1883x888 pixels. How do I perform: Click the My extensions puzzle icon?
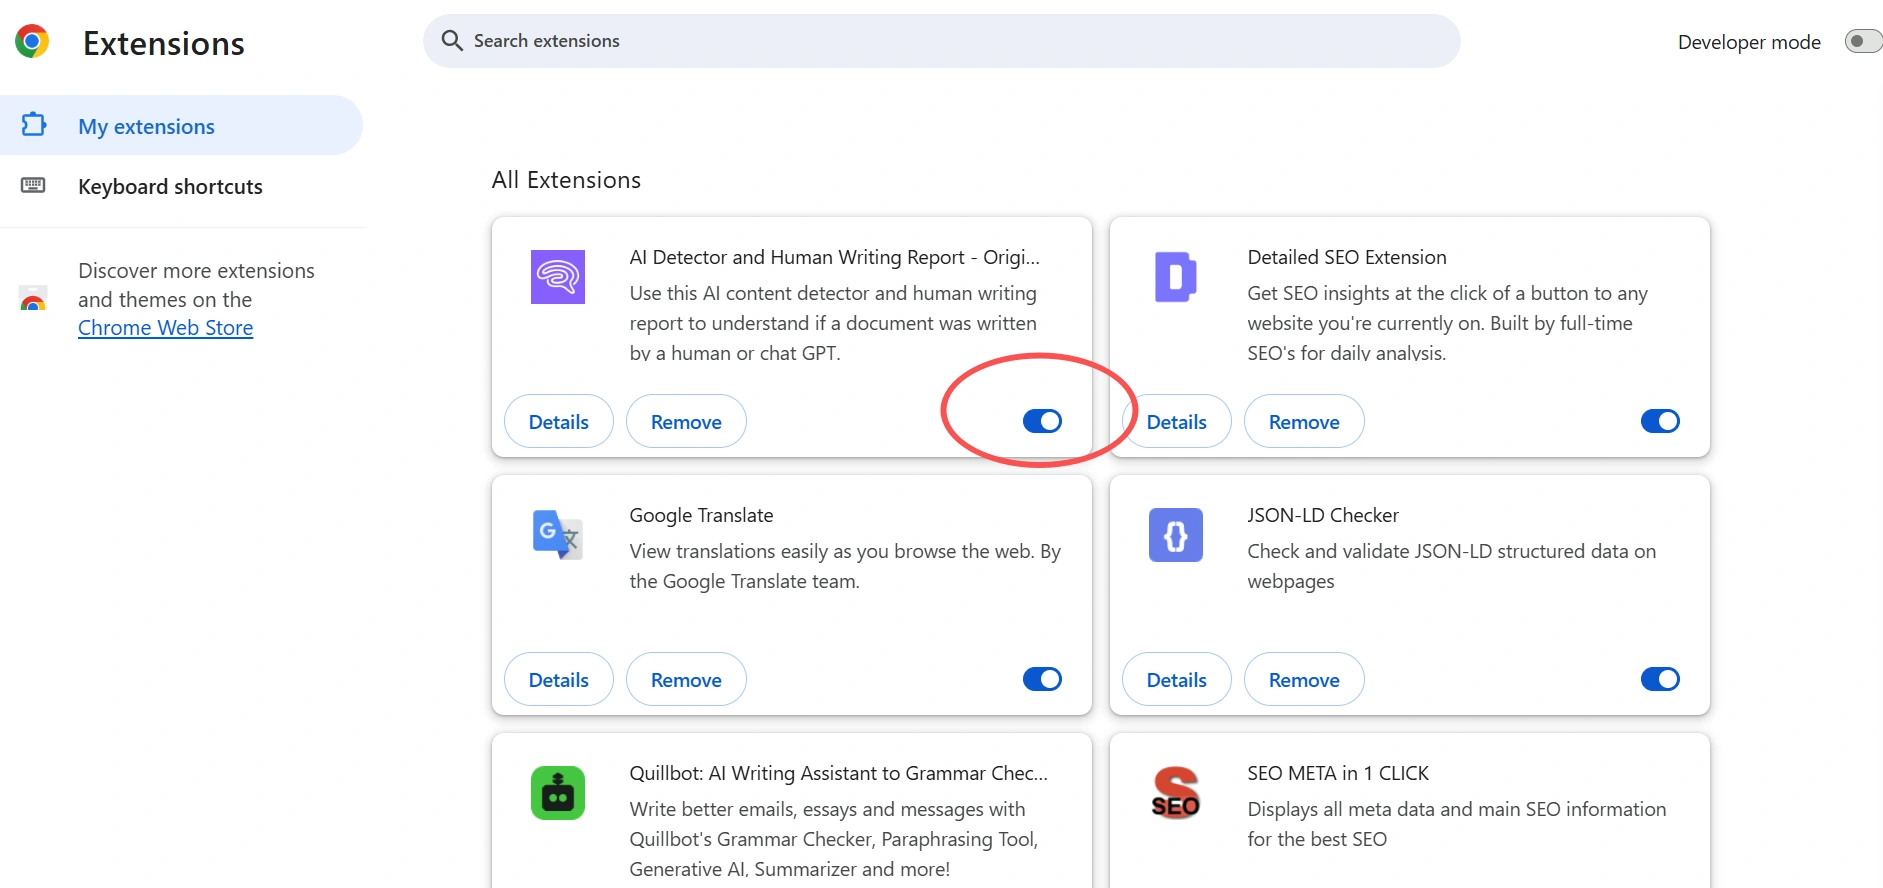click(34, 125)
